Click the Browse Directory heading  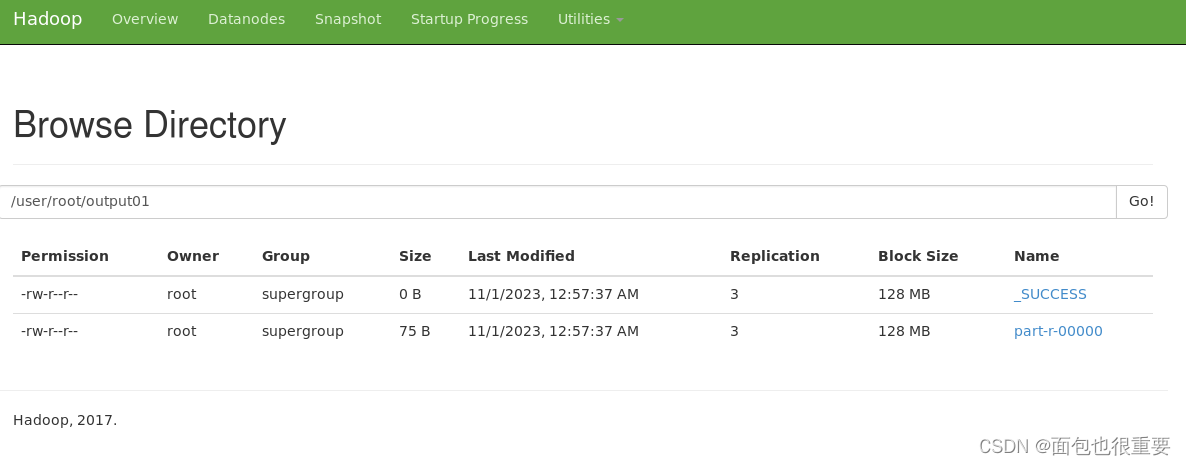[x=150, y=126]
